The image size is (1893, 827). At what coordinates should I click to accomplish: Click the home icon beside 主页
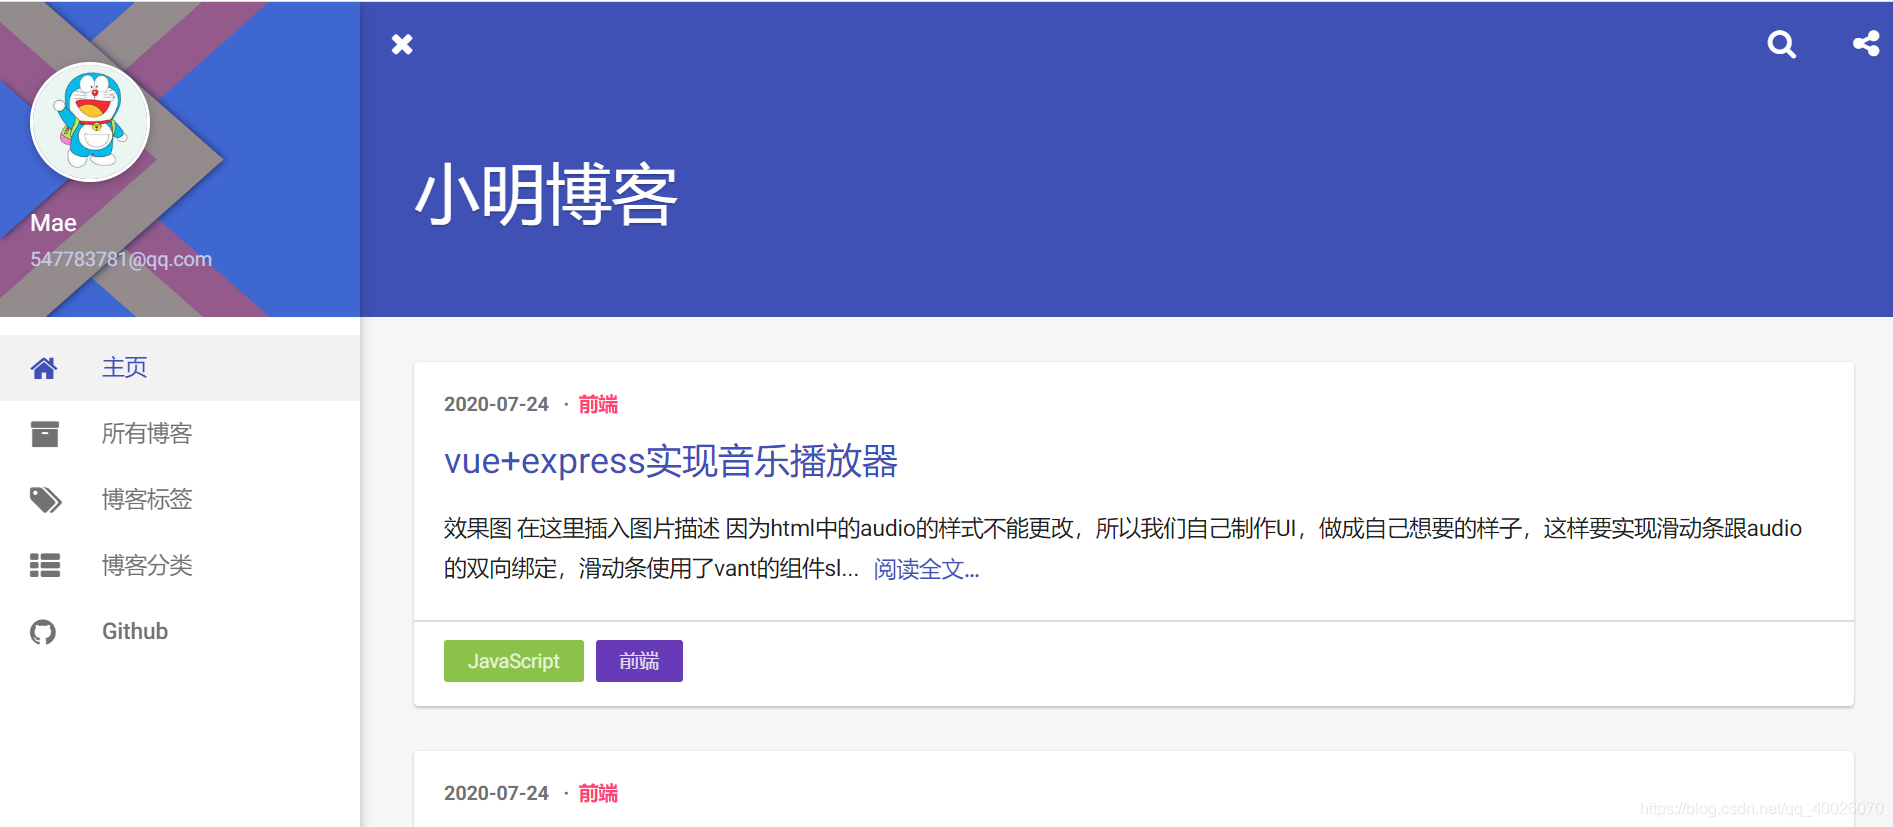pos(44,368)
